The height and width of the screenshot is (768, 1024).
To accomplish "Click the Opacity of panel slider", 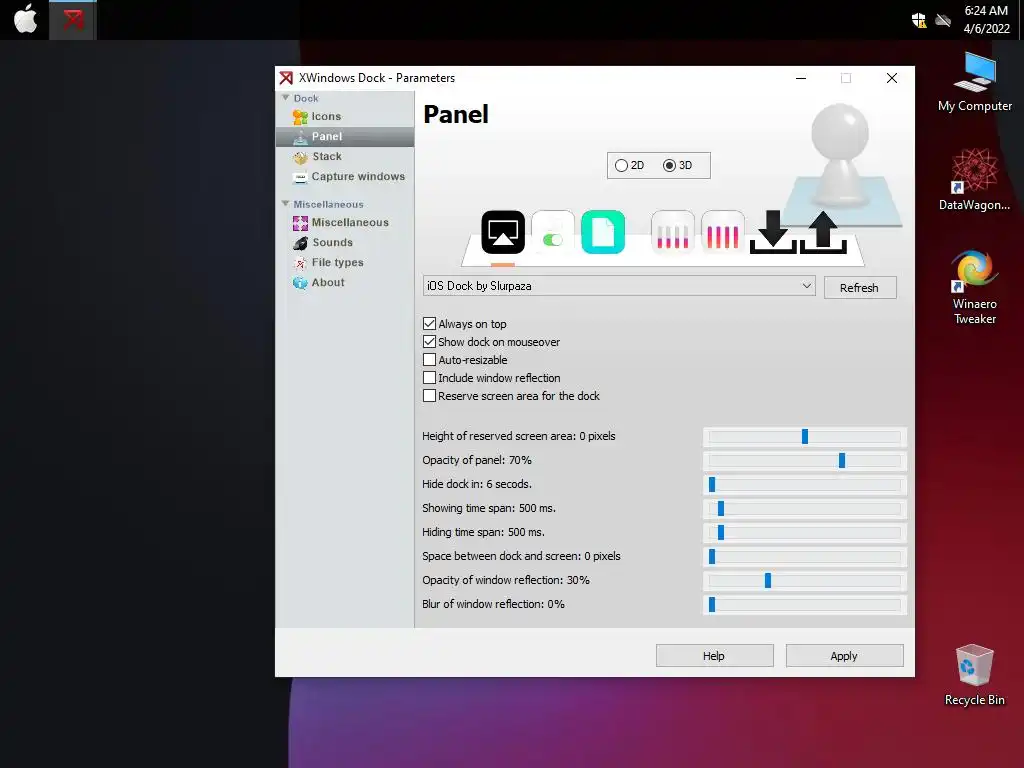I will tap(805, 461).
